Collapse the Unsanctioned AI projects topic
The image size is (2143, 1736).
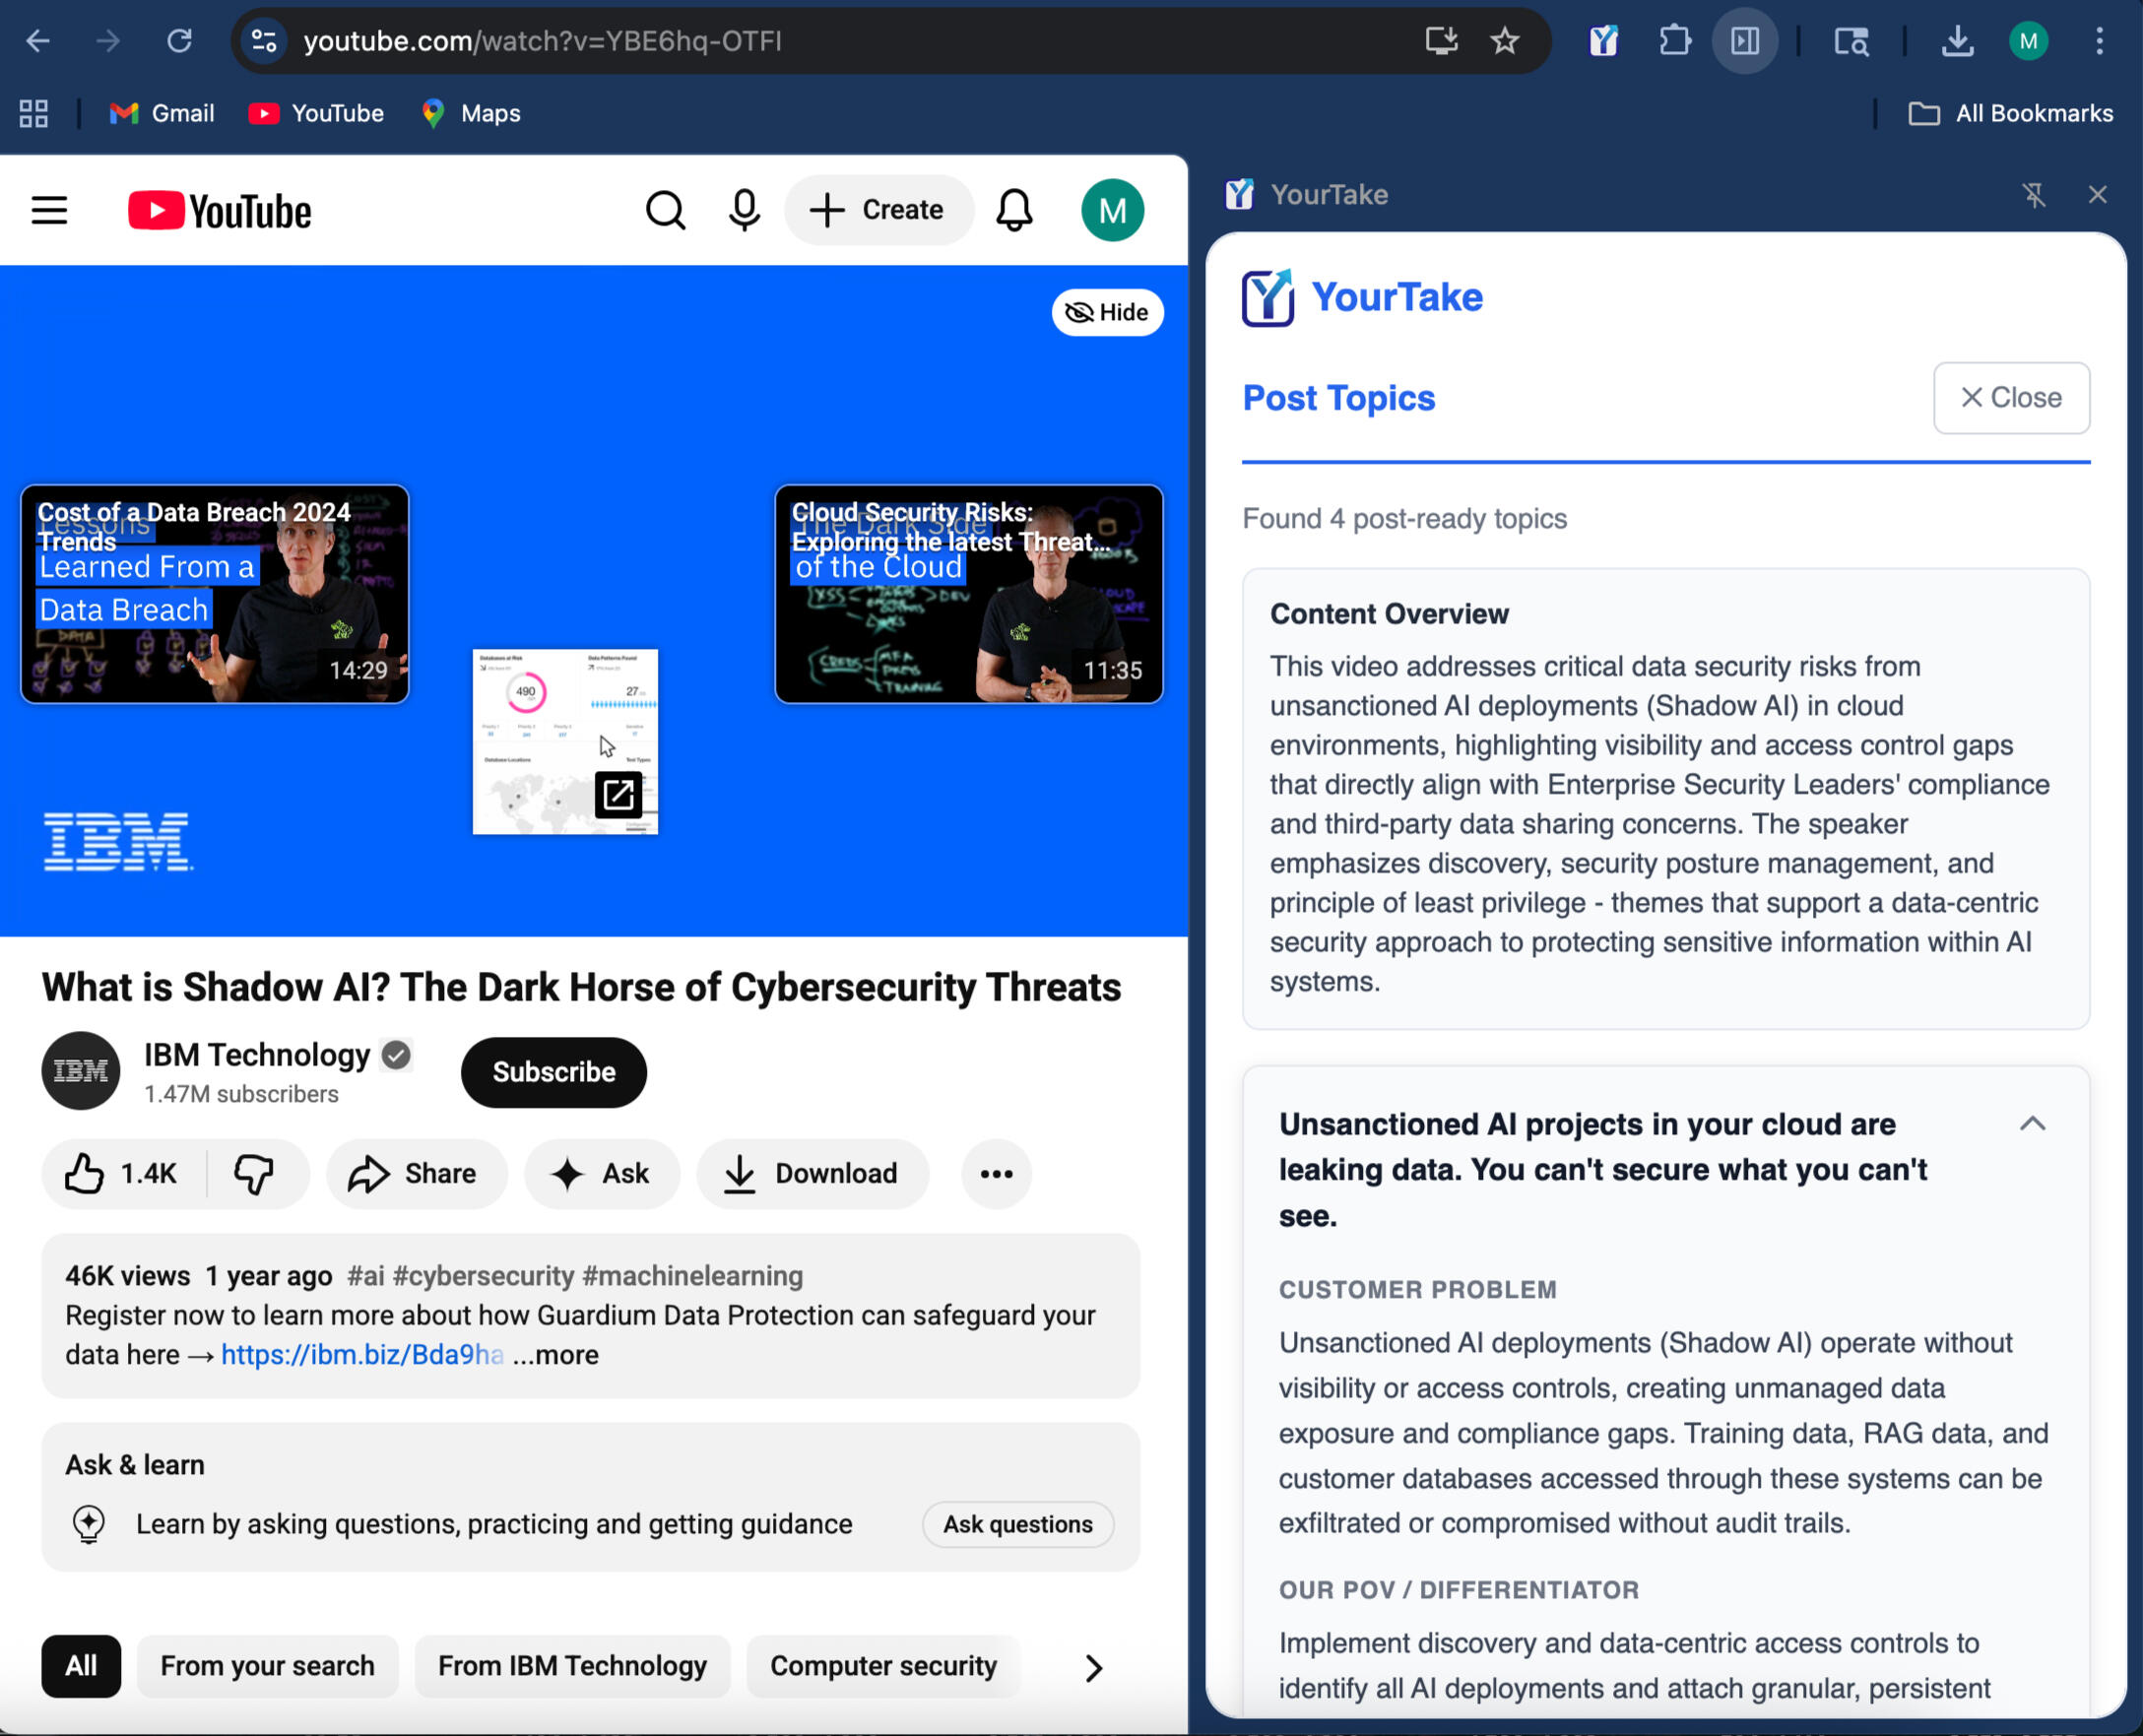pos(2031,1123)
